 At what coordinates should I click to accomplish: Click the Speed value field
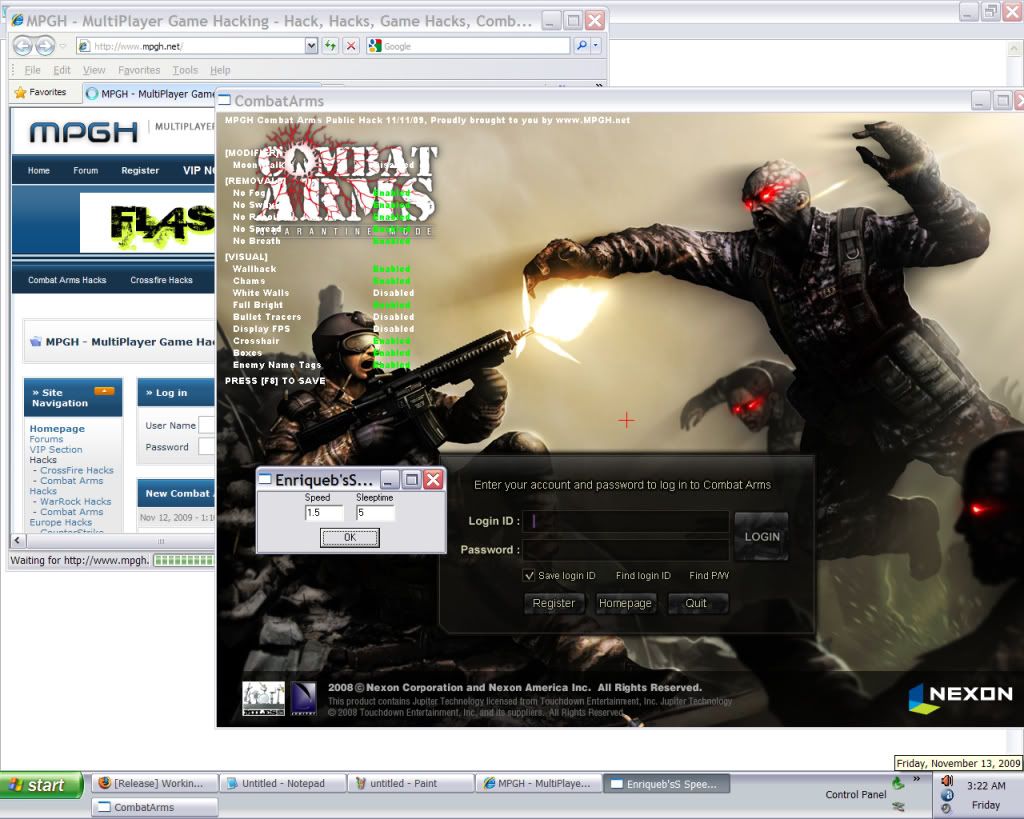tap(323, 513)
